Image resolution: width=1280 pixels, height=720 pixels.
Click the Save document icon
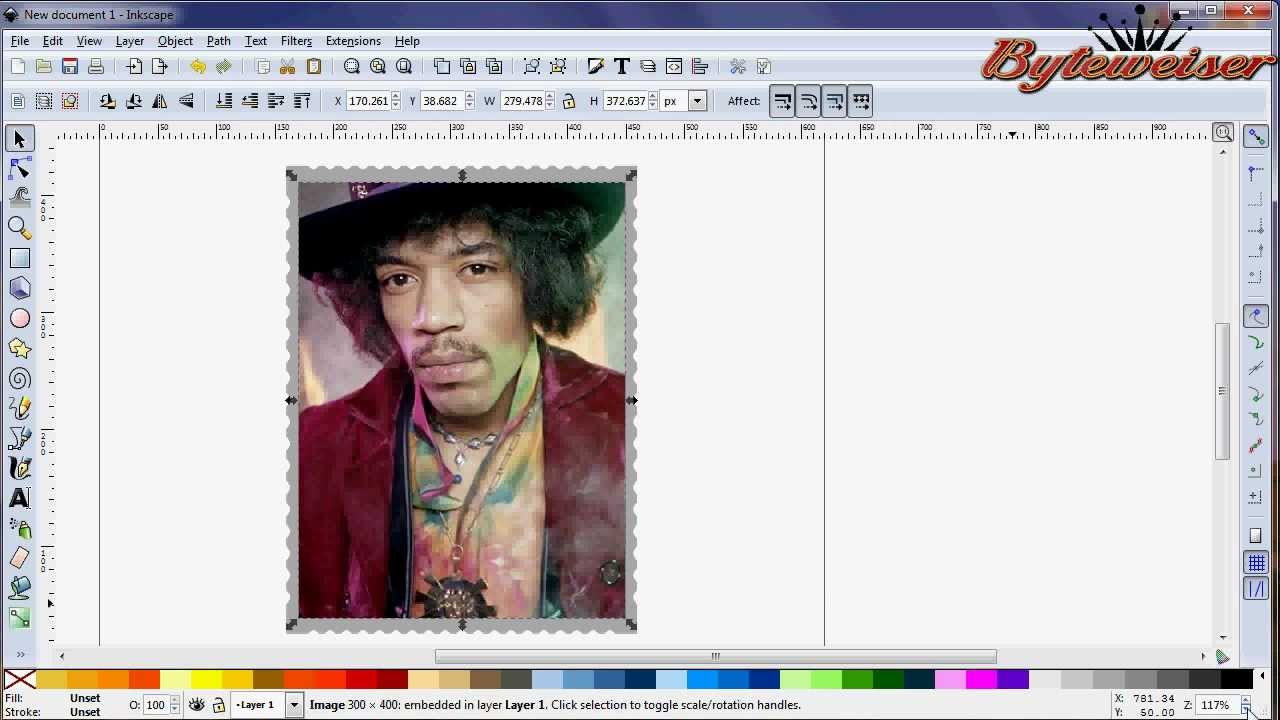click(70, 66)
